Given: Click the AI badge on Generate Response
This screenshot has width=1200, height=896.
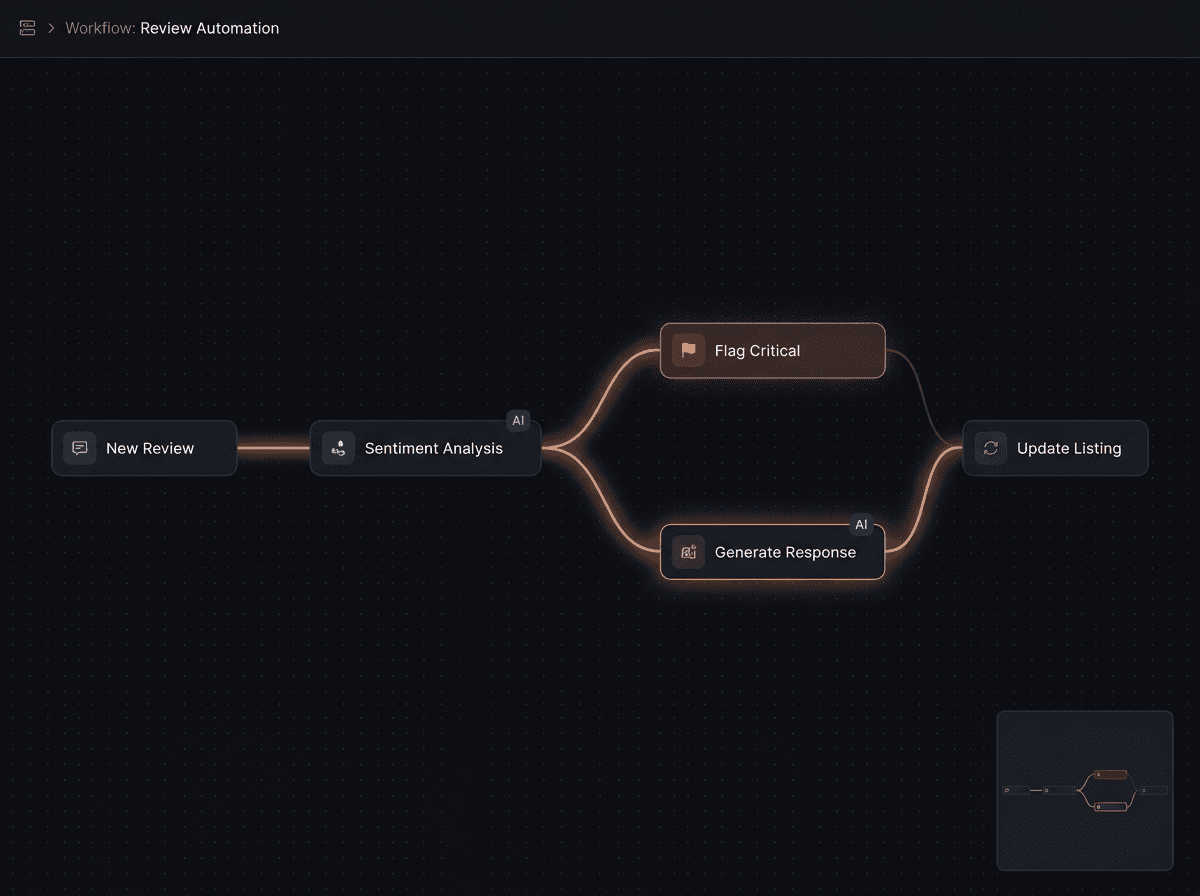Looking at the screenshot, I should [862, 524].
